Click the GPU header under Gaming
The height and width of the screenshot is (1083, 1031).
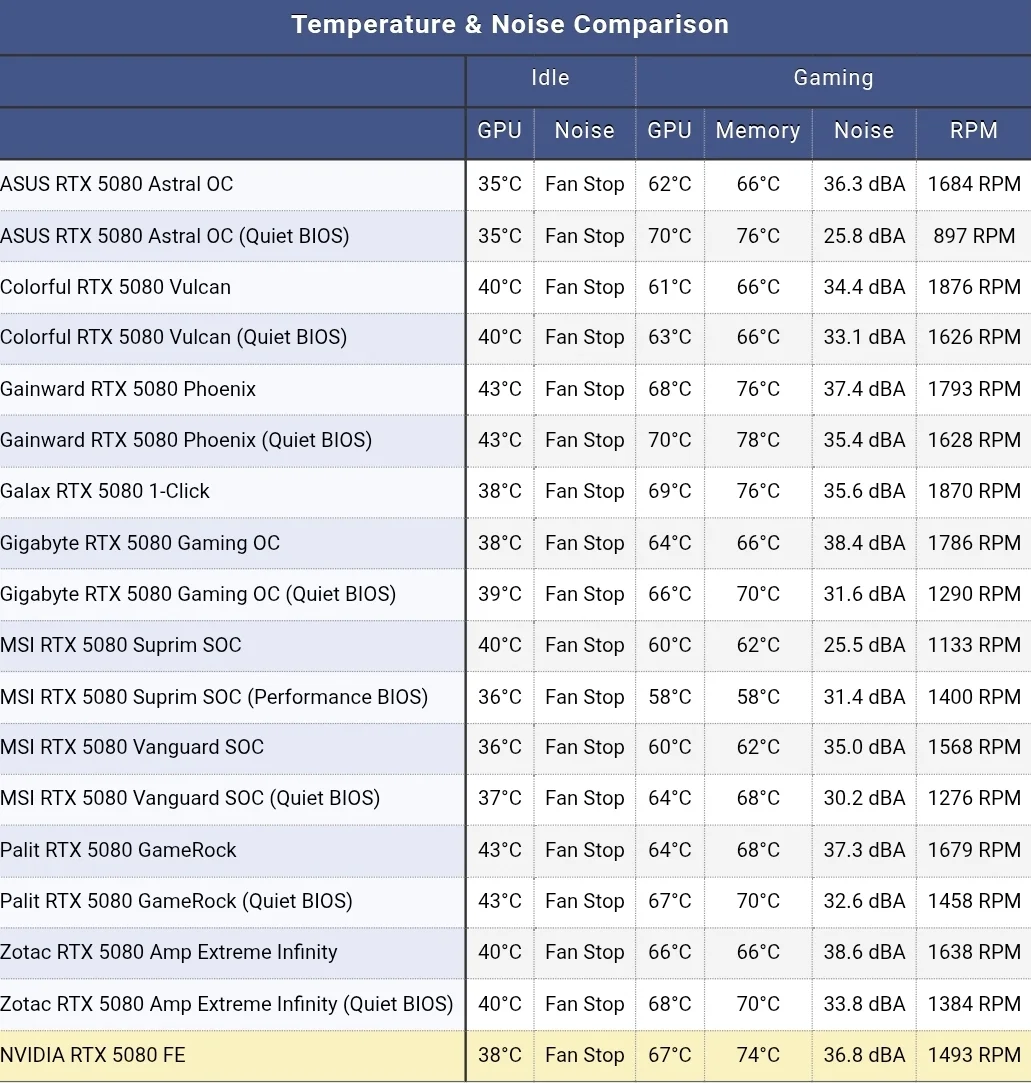tap(669, 131)
